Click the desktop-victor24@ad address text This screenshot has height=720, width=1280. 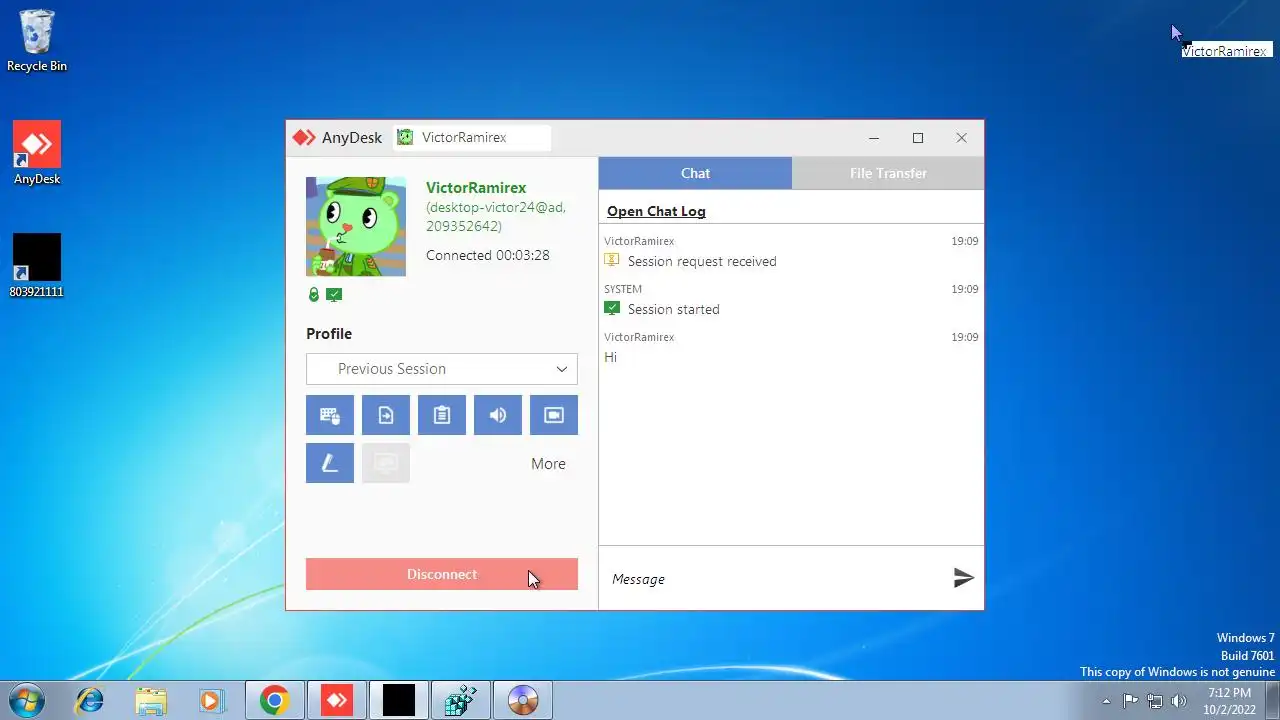point(496,217)
